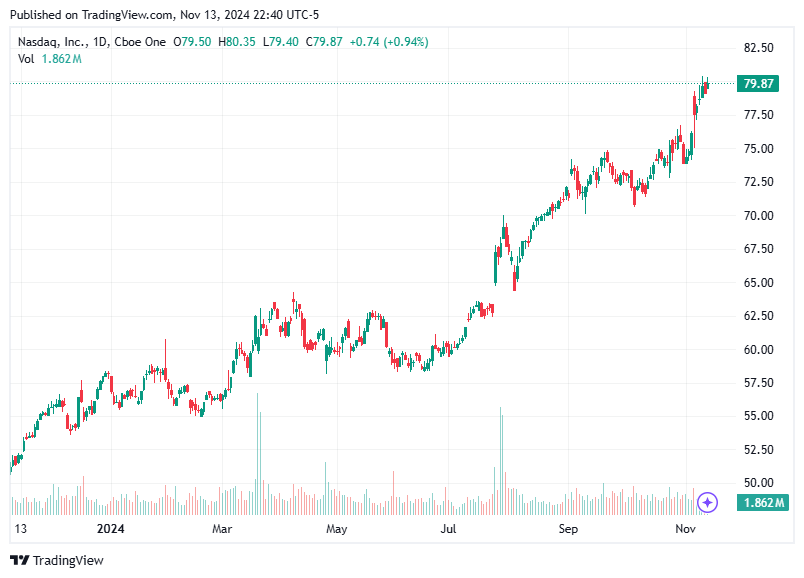Toggle the change percentage +0.74 (+0.94%)
Screen dimensions: 804x578
coord(388,41)
